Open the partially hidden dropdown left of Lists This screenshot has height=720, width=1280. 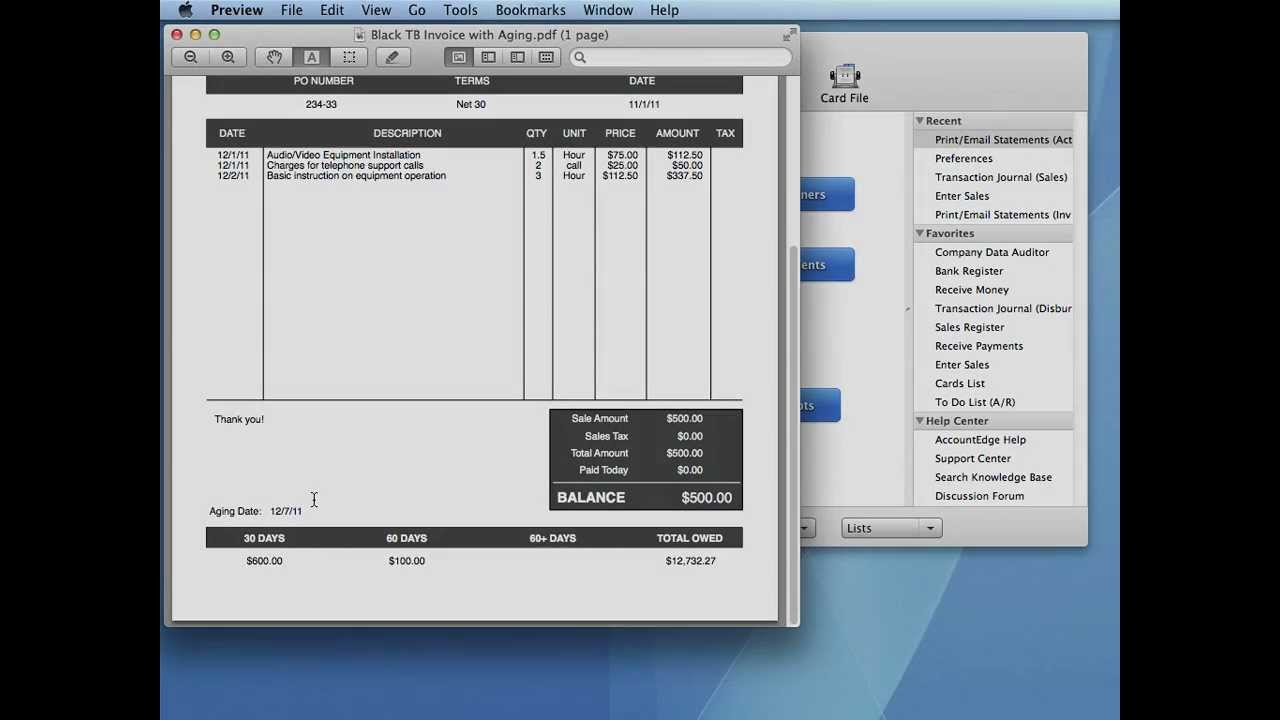806,528
